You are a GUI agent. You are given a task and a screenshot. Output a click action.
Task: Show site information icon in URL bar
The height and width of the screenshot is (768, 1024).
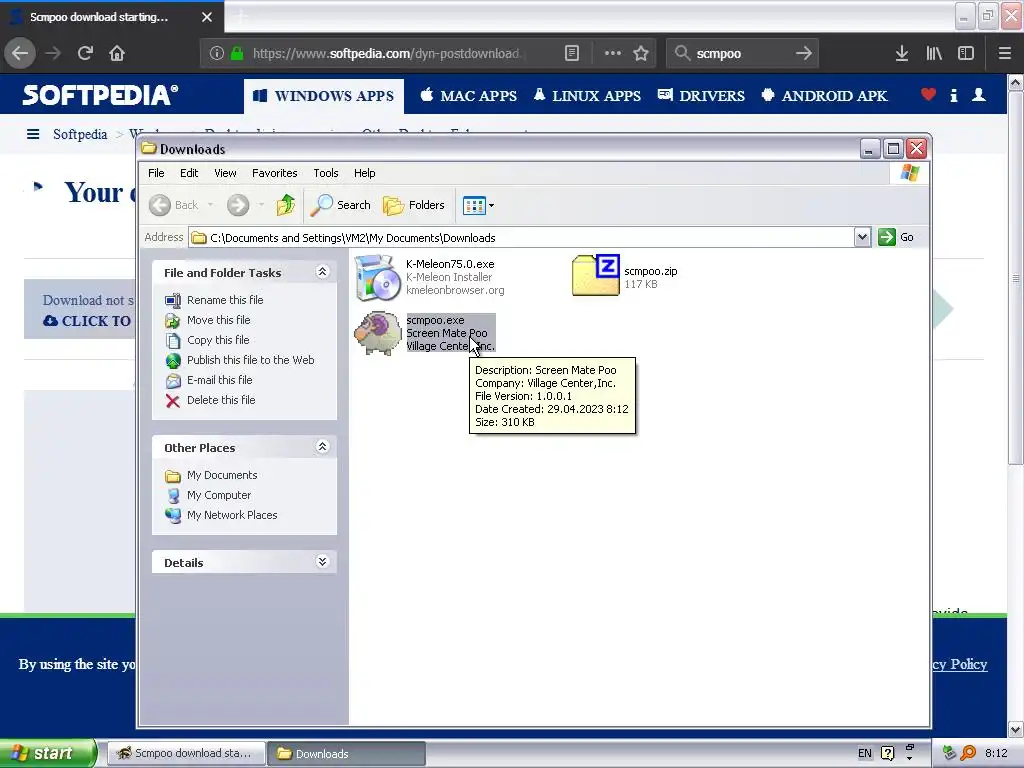point(217,54)
